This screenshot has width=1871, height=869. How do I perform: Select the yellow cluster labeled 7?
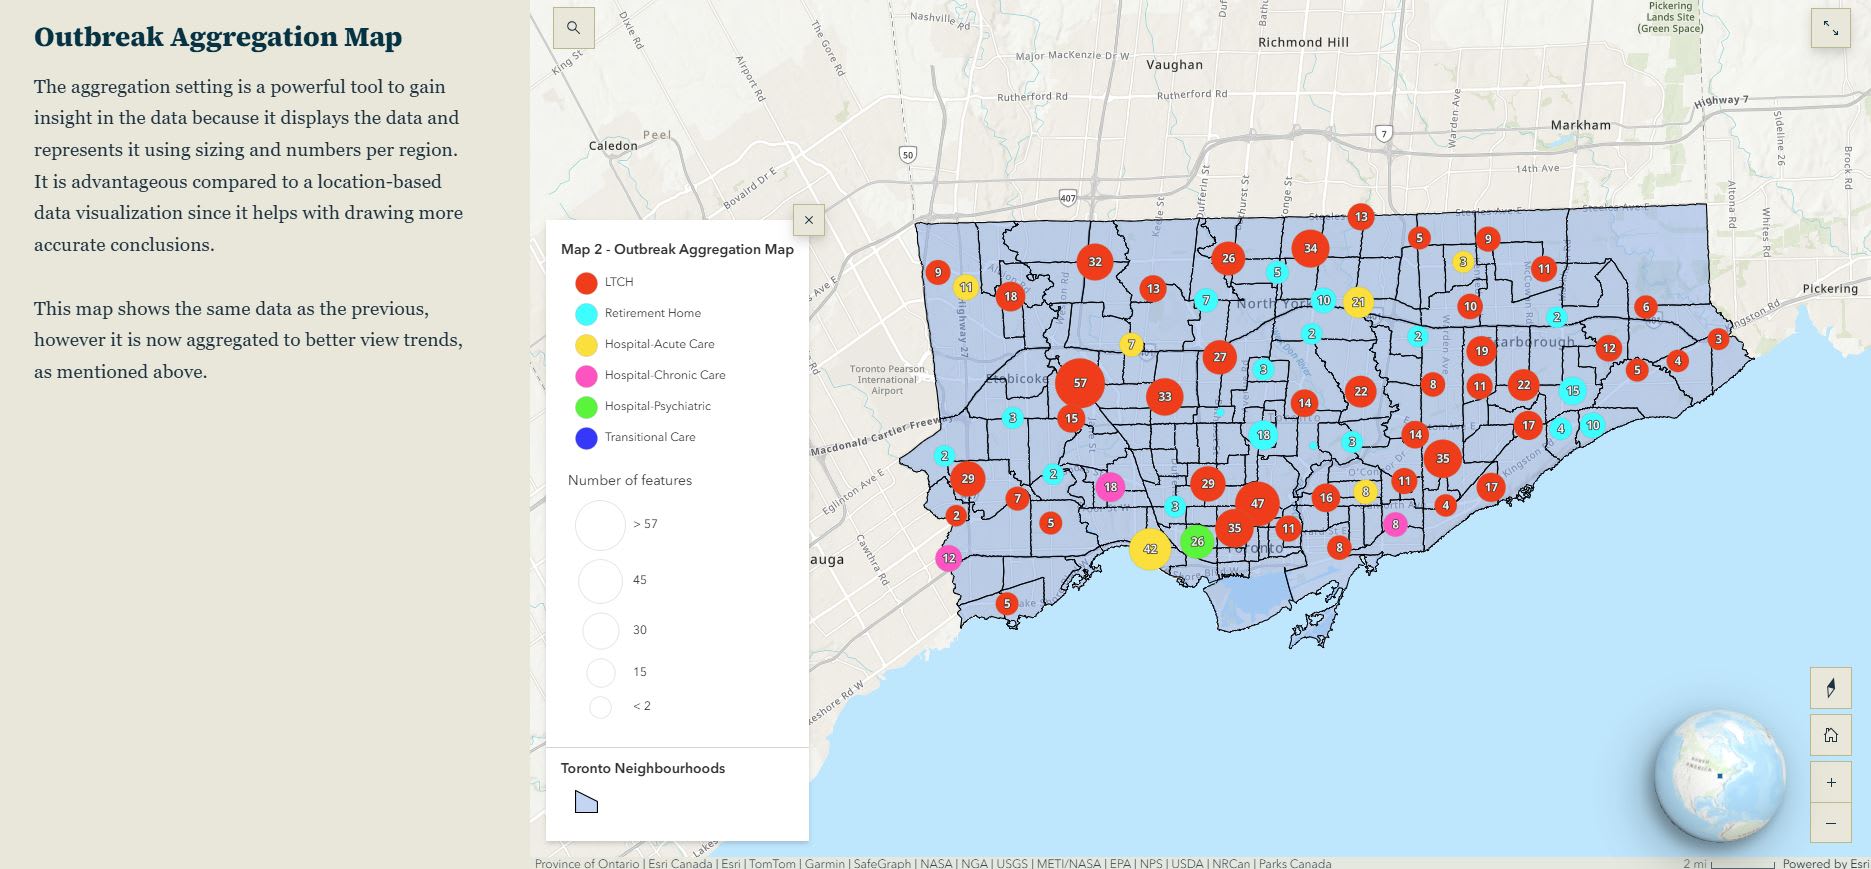tap(1131, 345)
